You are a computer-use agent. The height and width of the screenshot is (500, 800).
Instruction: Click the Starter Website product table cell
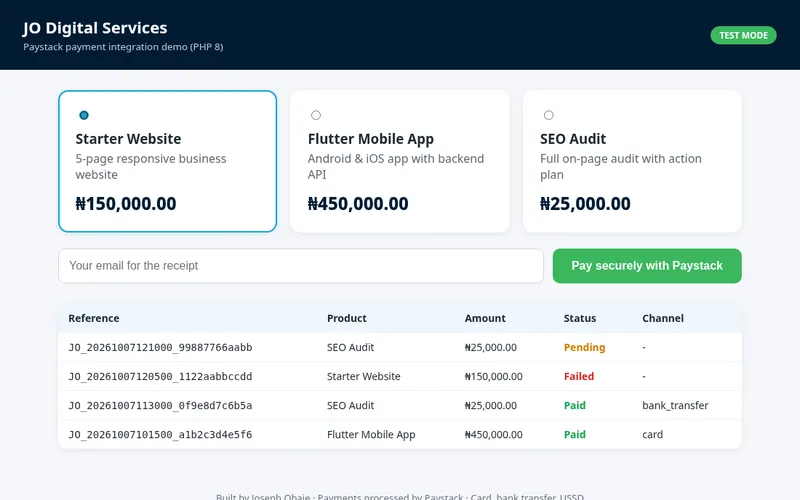point(363,377)
